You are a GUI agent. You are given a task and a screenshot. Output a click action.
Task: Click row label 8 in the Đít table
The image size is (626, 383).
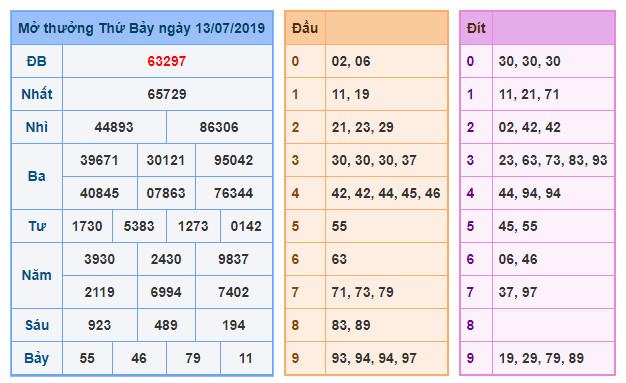point(470,325)
